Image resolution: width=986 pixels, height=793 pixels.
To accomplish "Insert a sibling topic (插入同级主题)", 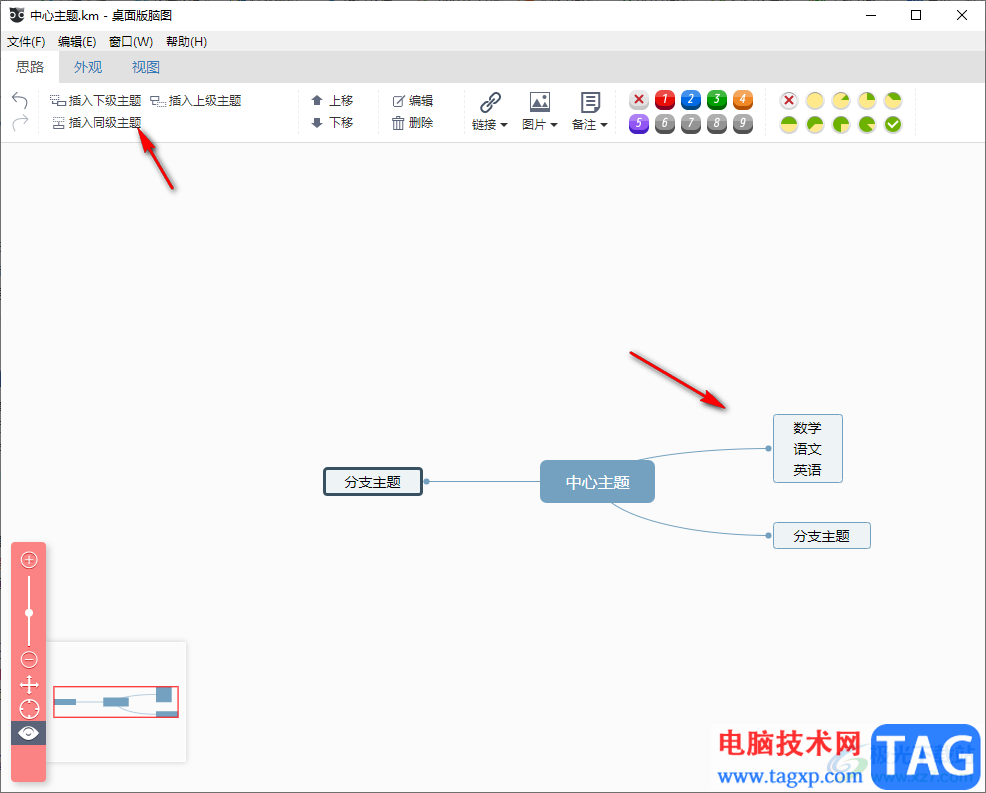I will point(96,123).
